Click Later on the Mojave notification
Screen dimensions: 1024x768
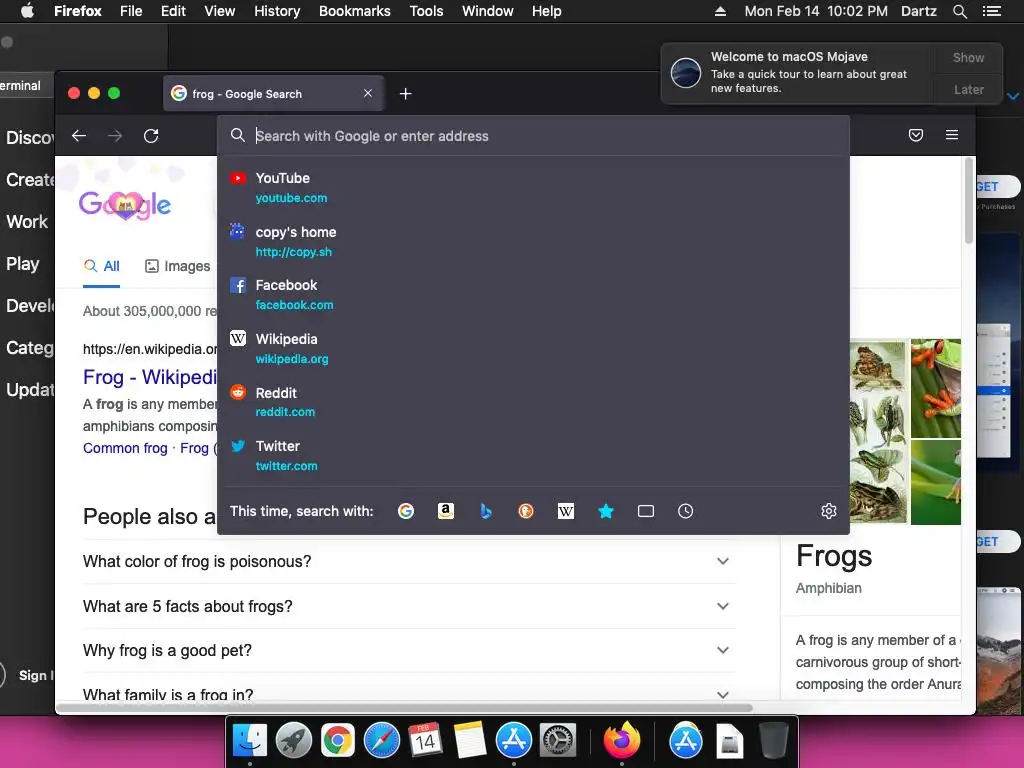(968, 89)
